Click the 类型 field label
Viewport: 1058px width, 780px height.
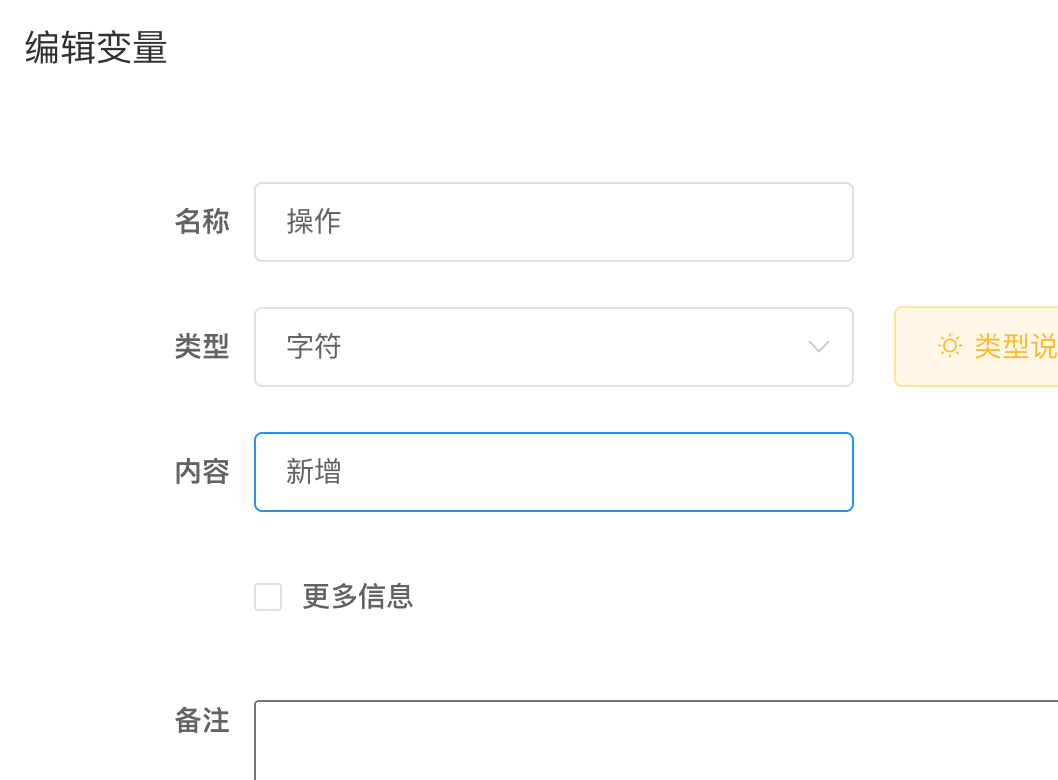pos(202,347)
